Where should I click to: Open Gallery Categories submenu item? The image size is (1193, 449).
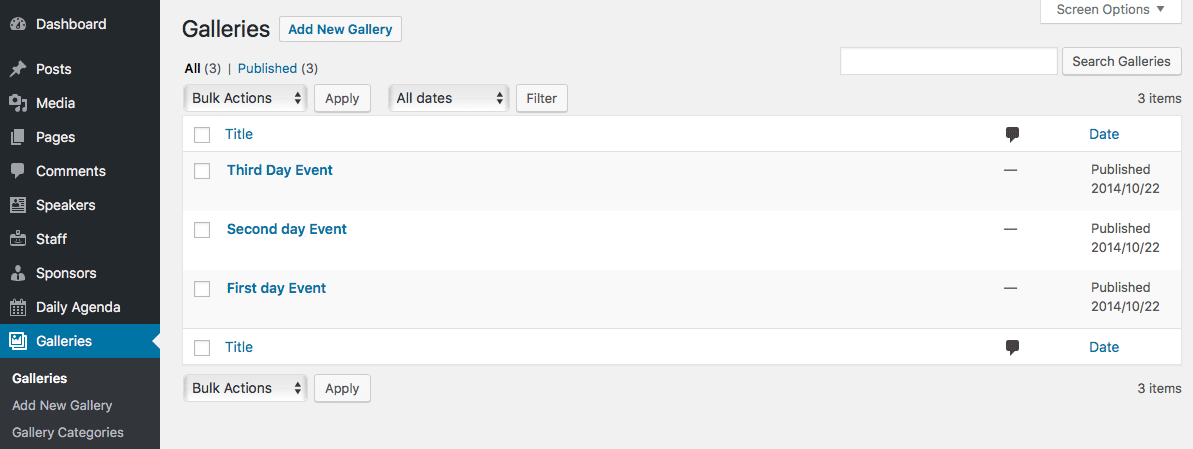[68, 432]
